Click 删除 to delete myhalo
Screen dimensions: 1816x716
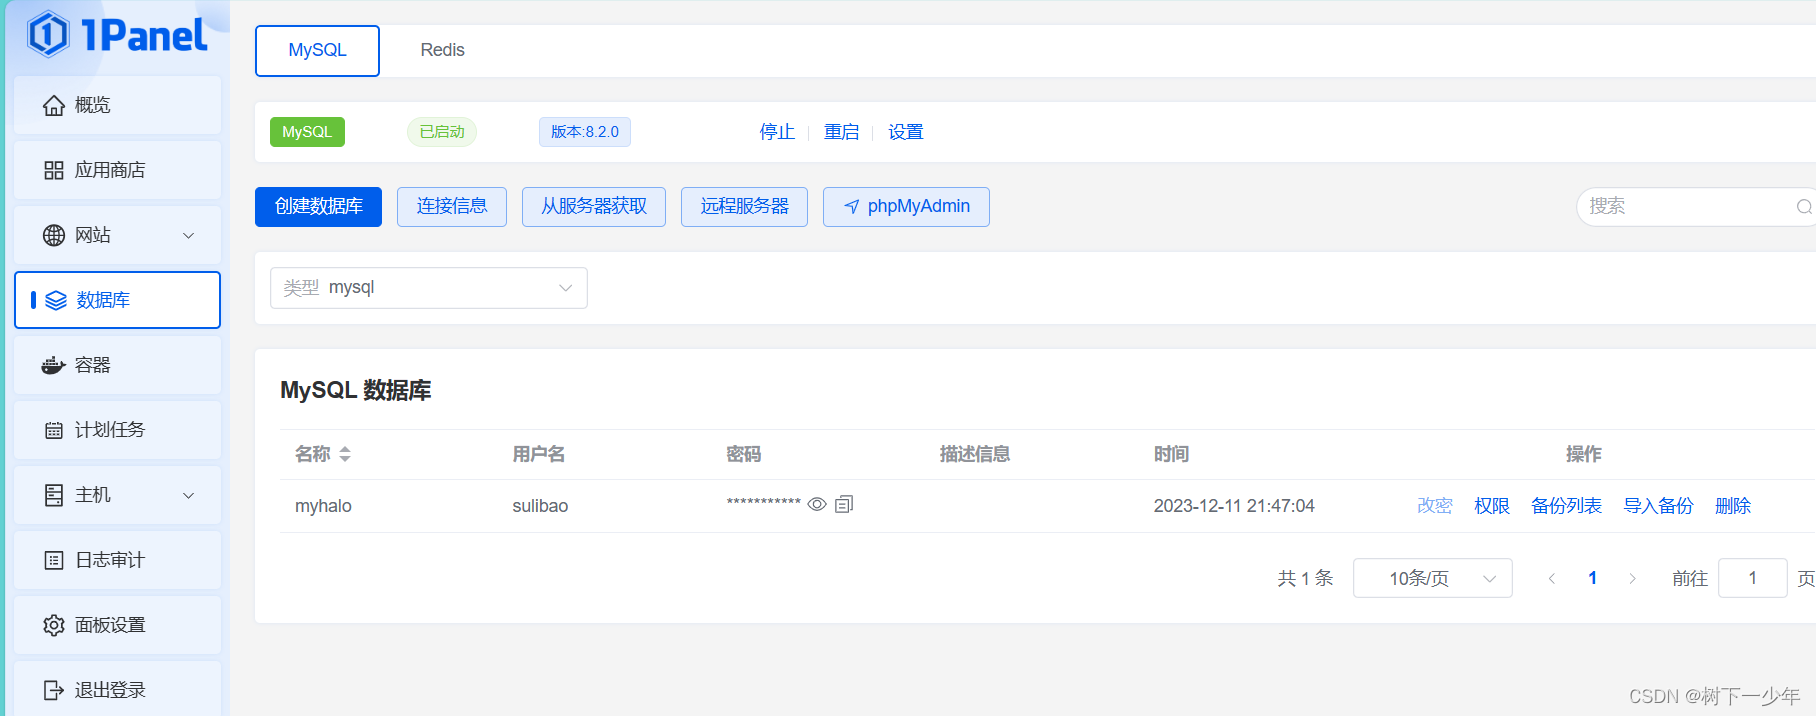(x=1732, y=506)
